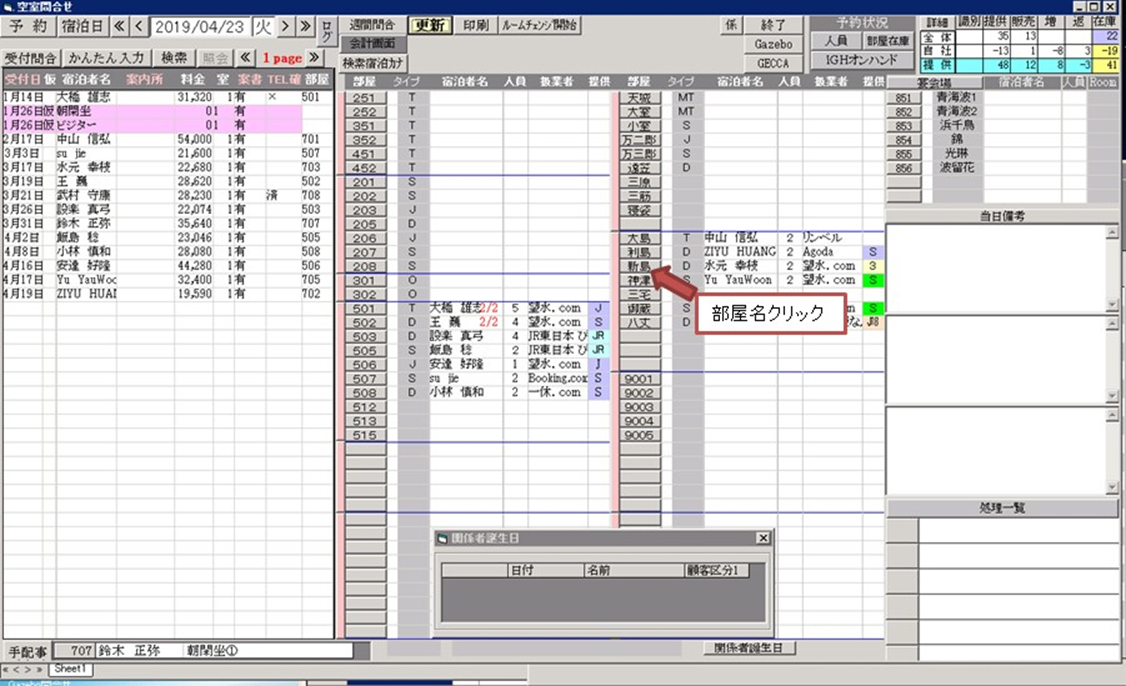This screenshot has width=1126, height=686.
Task: Click green S cell for Yu YauWoon
Action: (x=873, y=281)
